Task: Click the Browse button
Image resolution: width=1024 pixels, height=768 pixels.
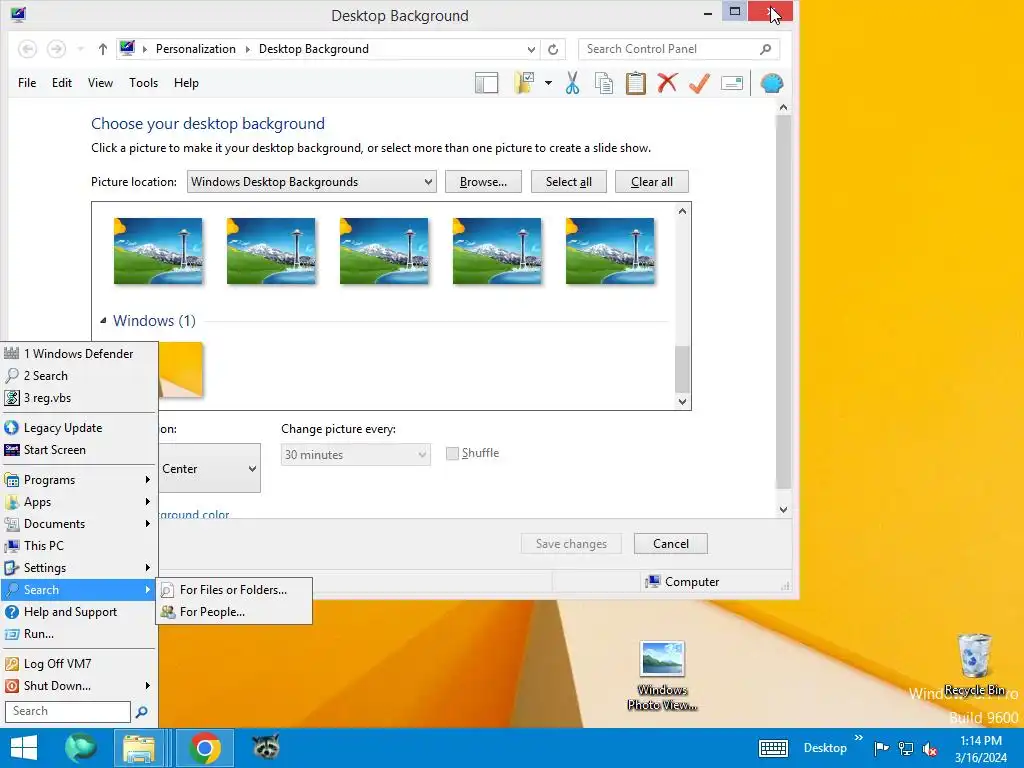Action: coord(483,182)
